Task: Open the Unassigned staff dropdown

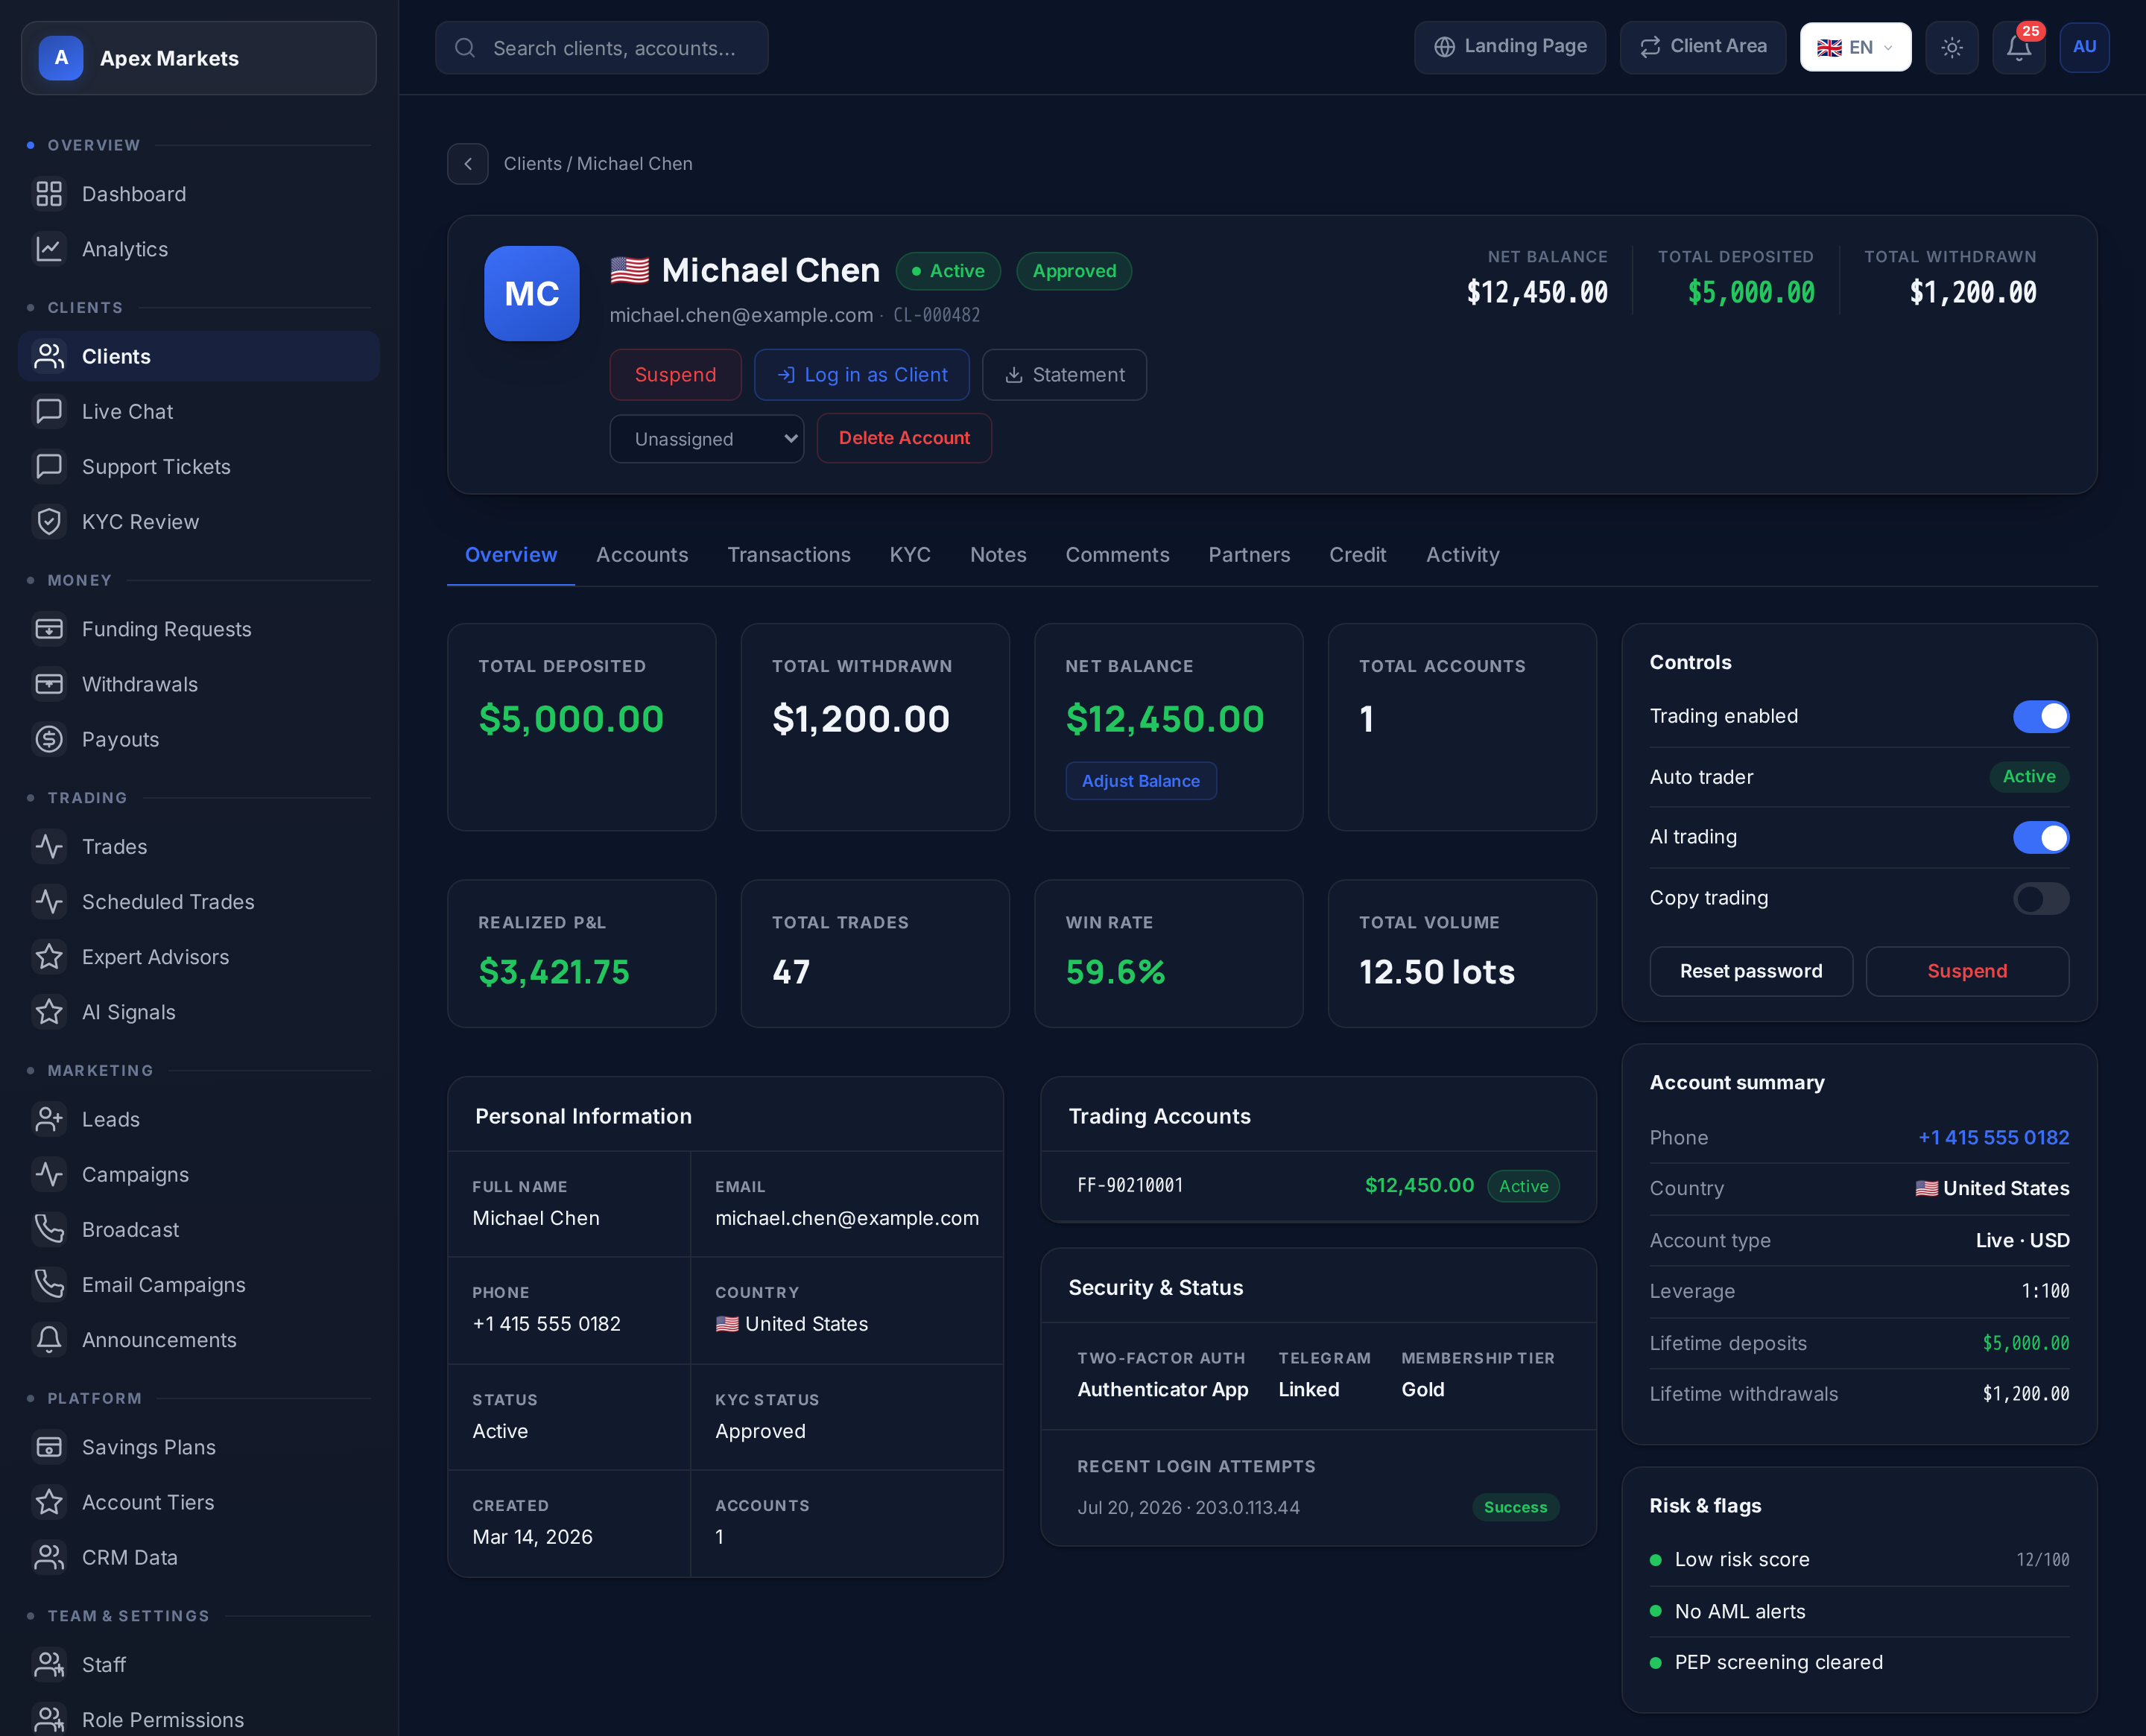Action: click(x=707, y=439)
